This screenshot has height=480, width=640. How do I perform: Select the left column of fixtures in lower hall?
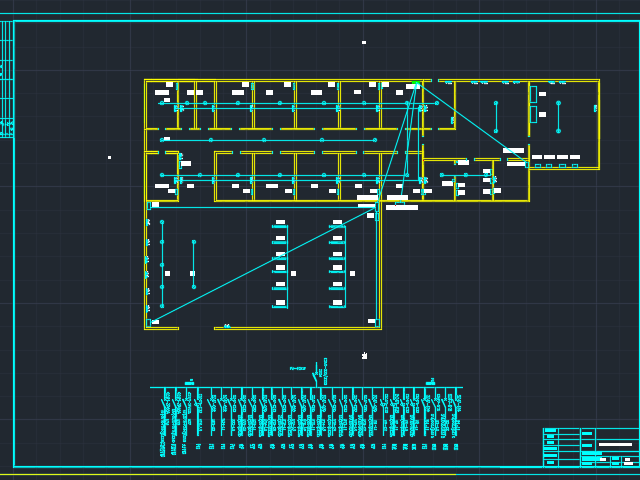(x=280, y=265)
